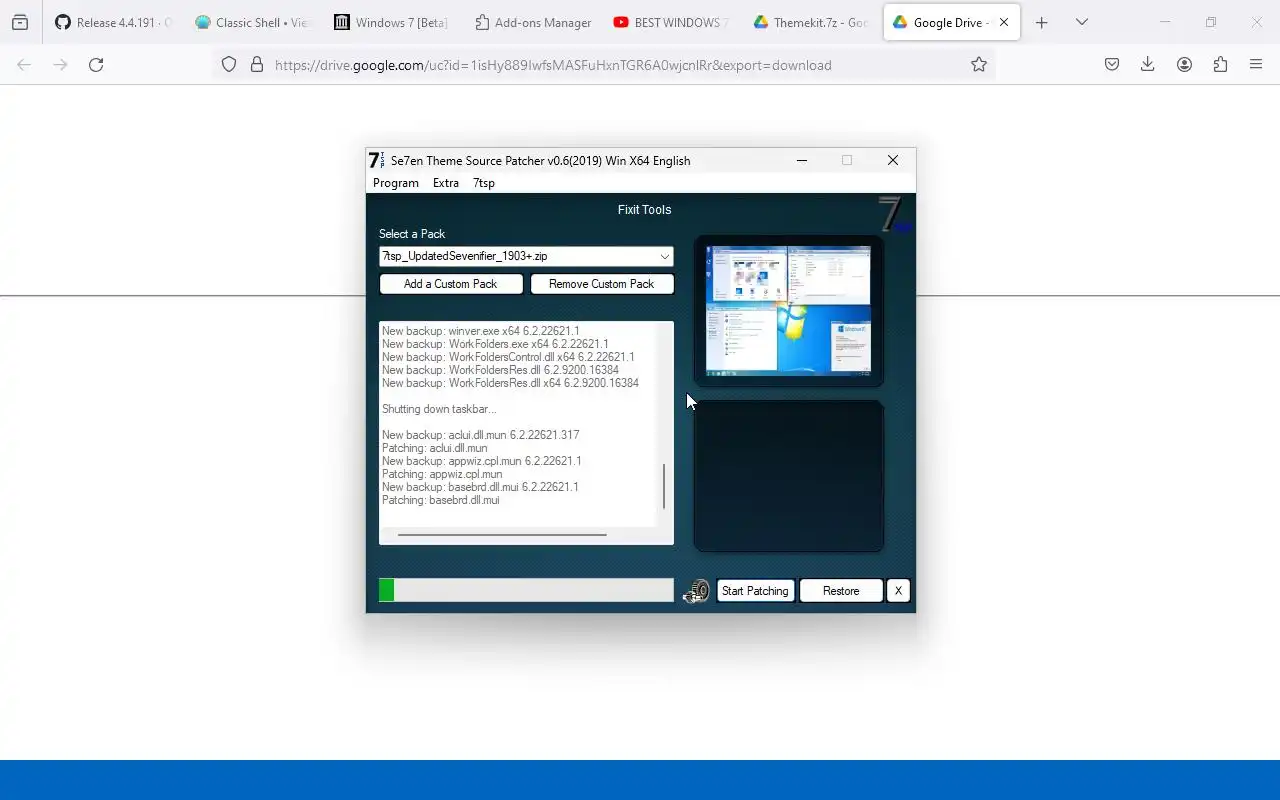Go forward to next page

[60, 65]
